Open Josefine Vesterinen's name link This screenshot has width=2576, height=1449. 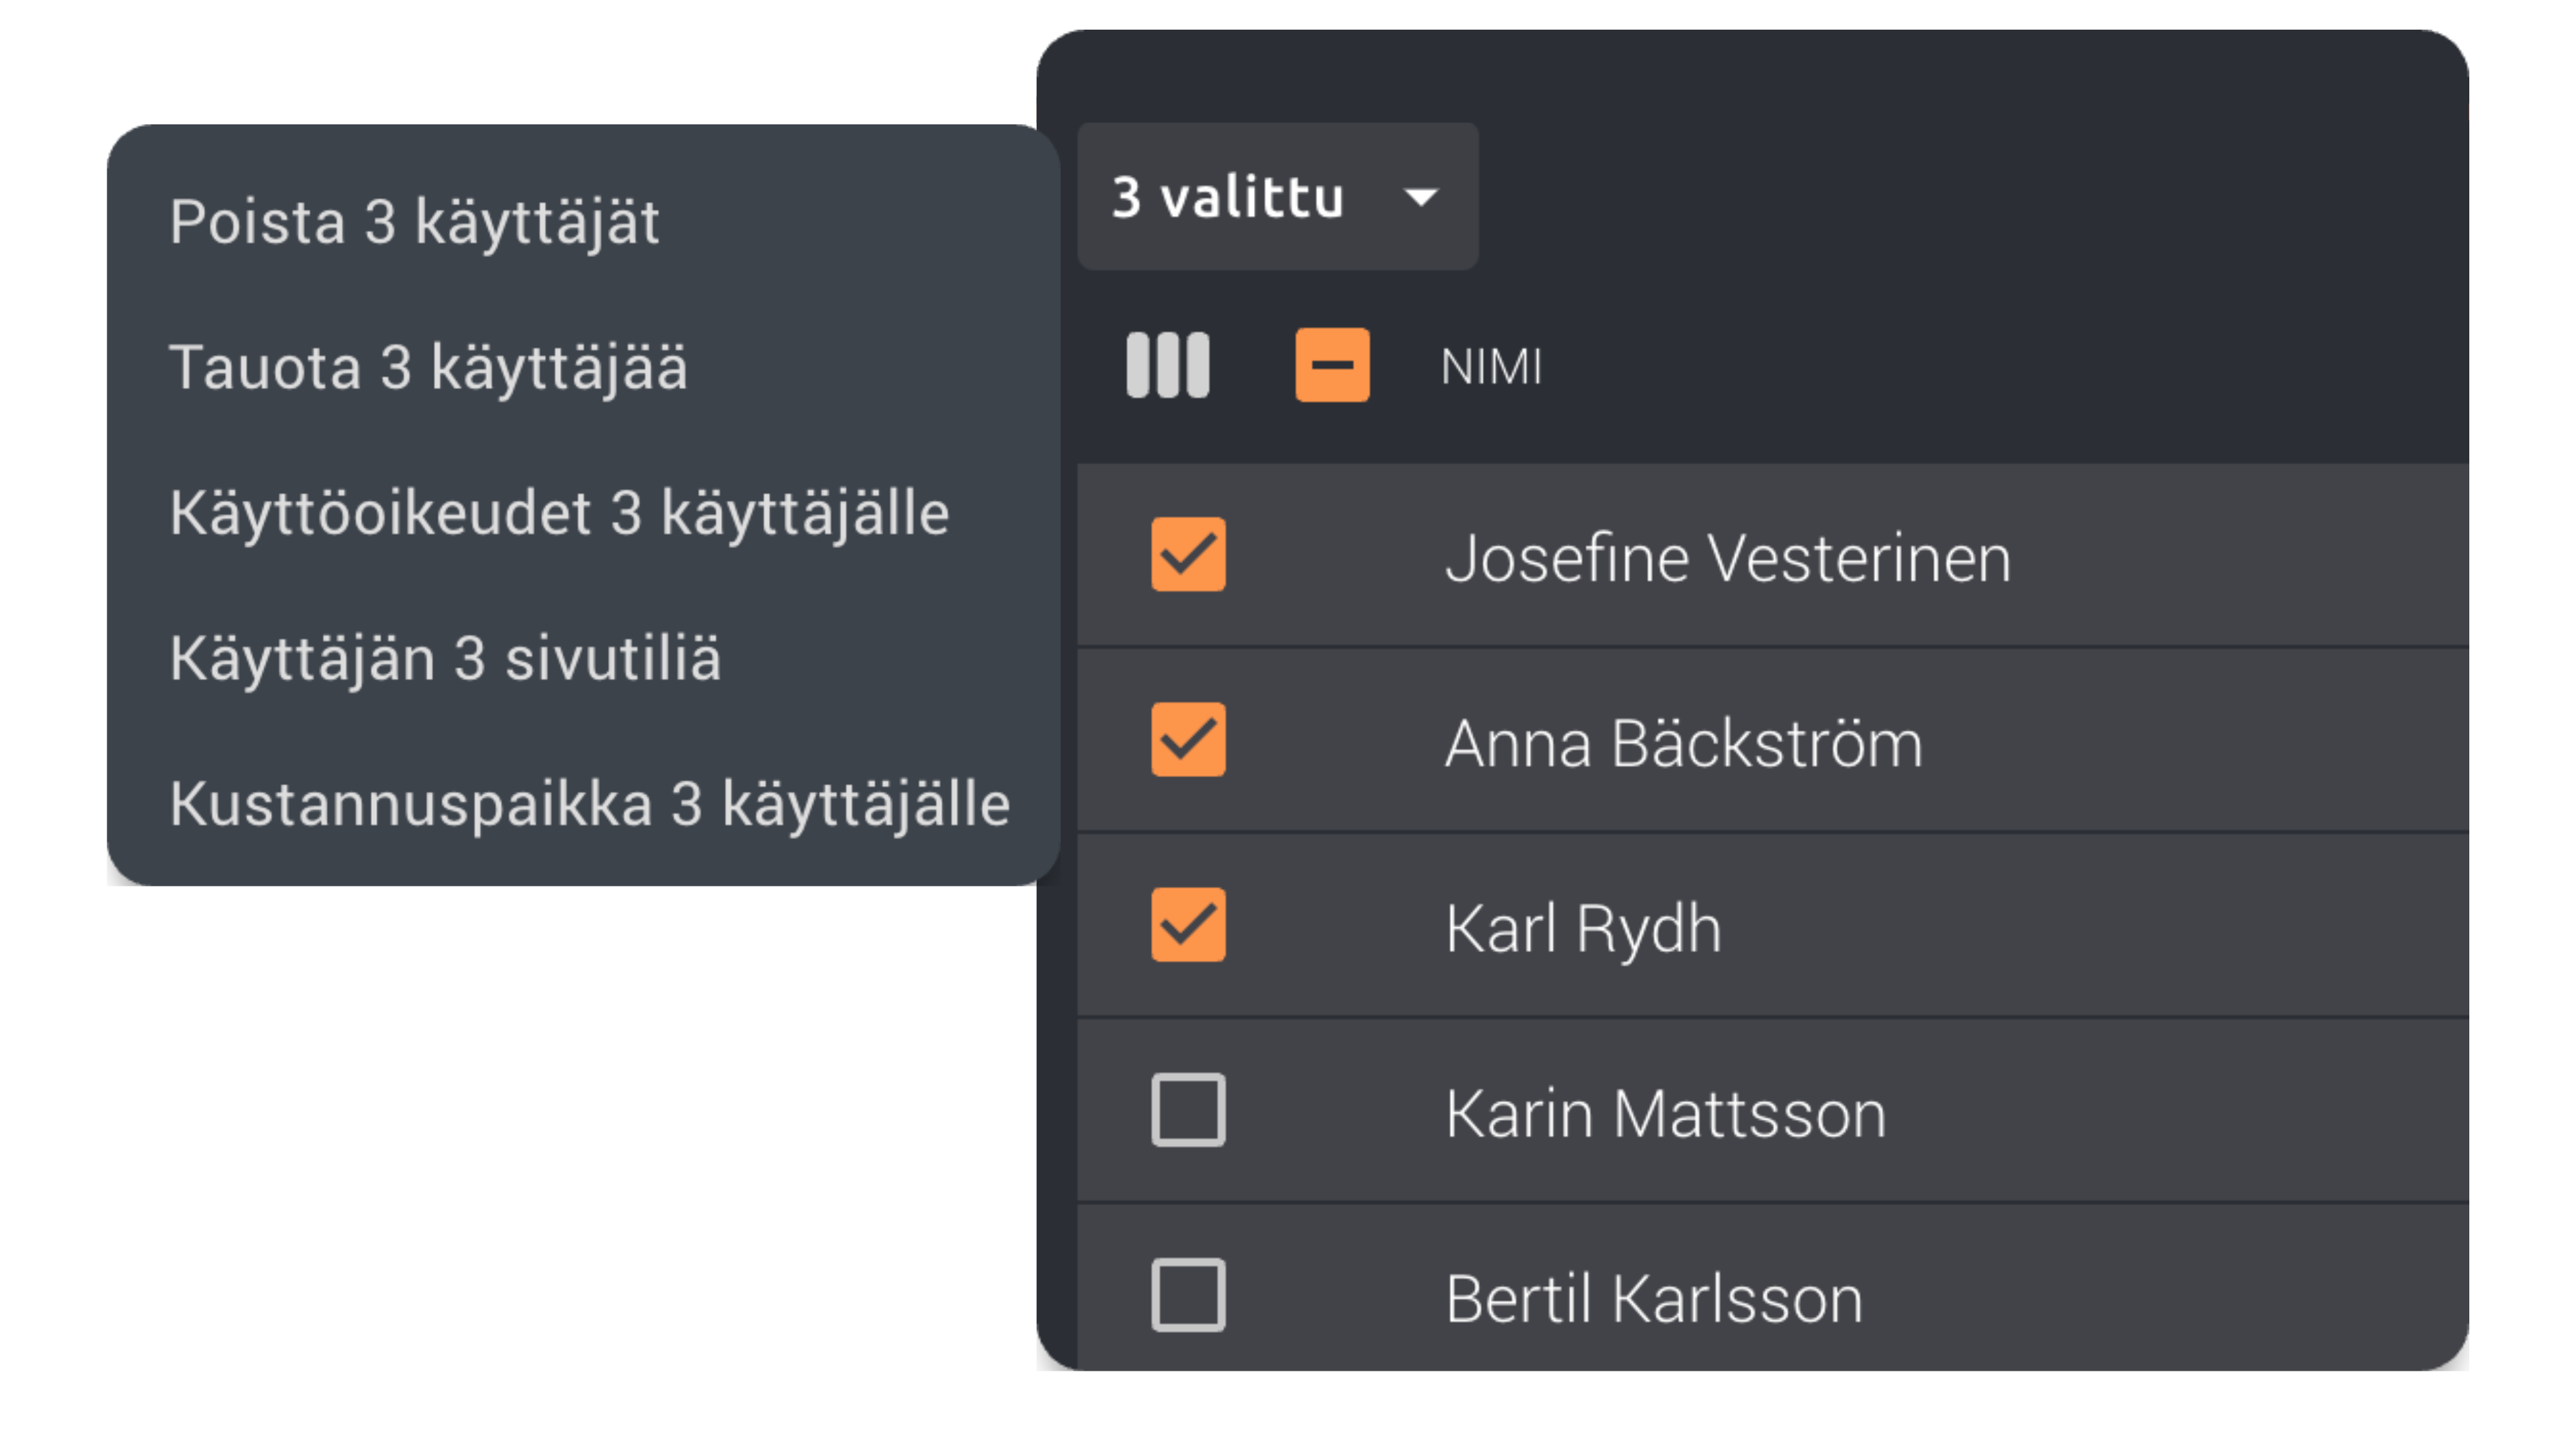point(1727,558)
